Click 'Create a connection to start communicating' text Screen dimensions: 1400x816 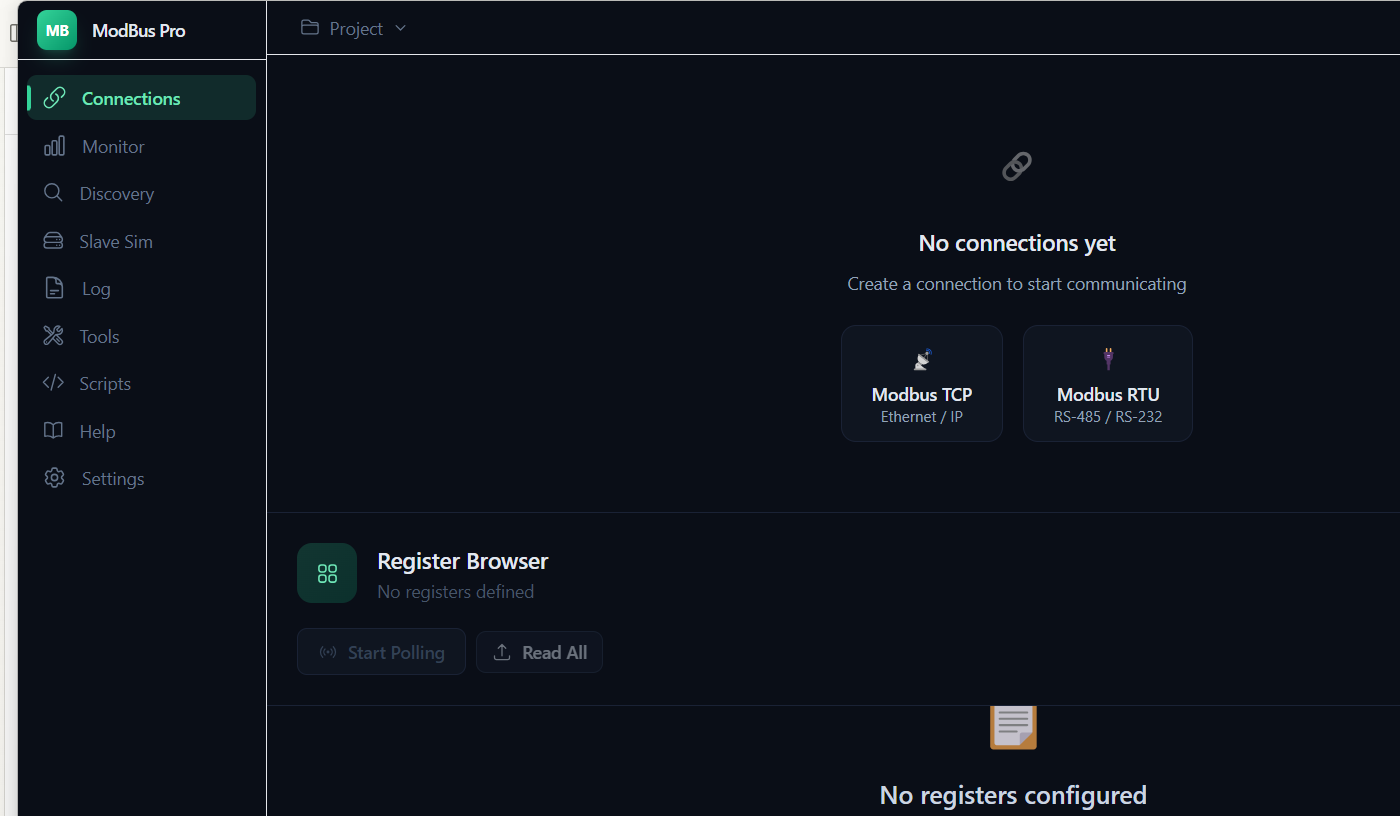(x=1017, y=284)
